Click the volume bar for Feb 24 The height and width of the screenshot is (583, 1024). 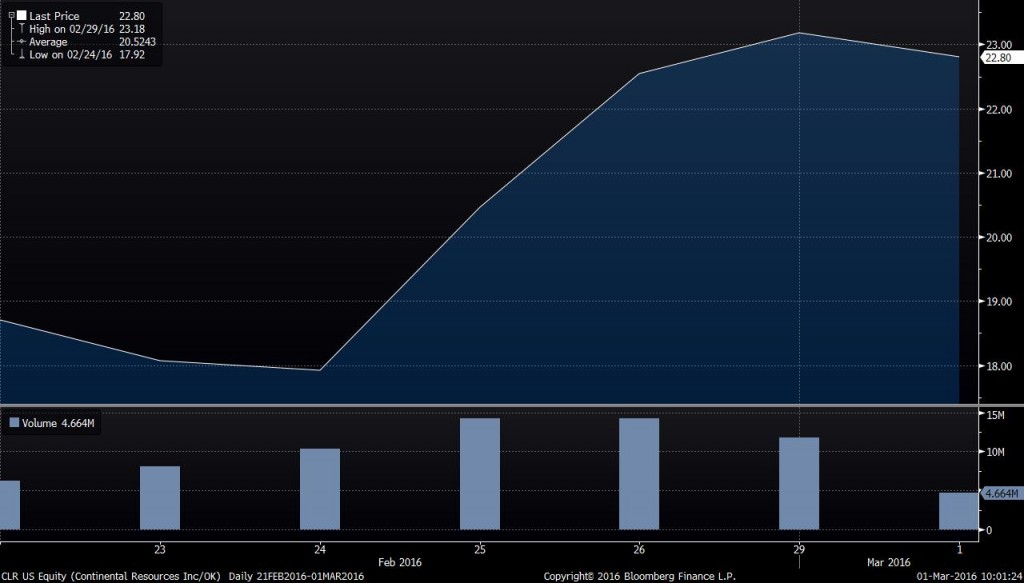[320, 488]
